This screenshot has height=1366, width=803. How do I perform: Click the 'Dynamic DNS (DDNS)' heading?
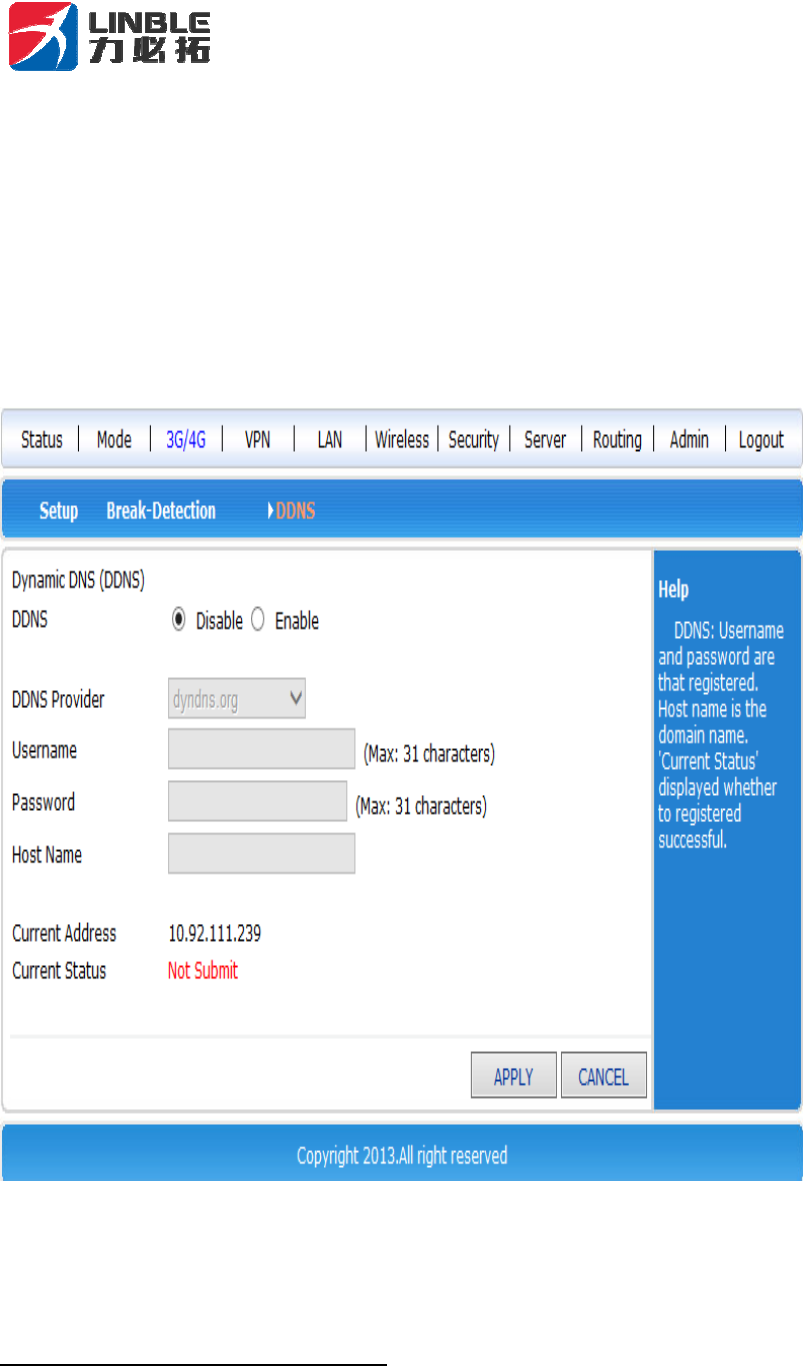tap(78, 580)
